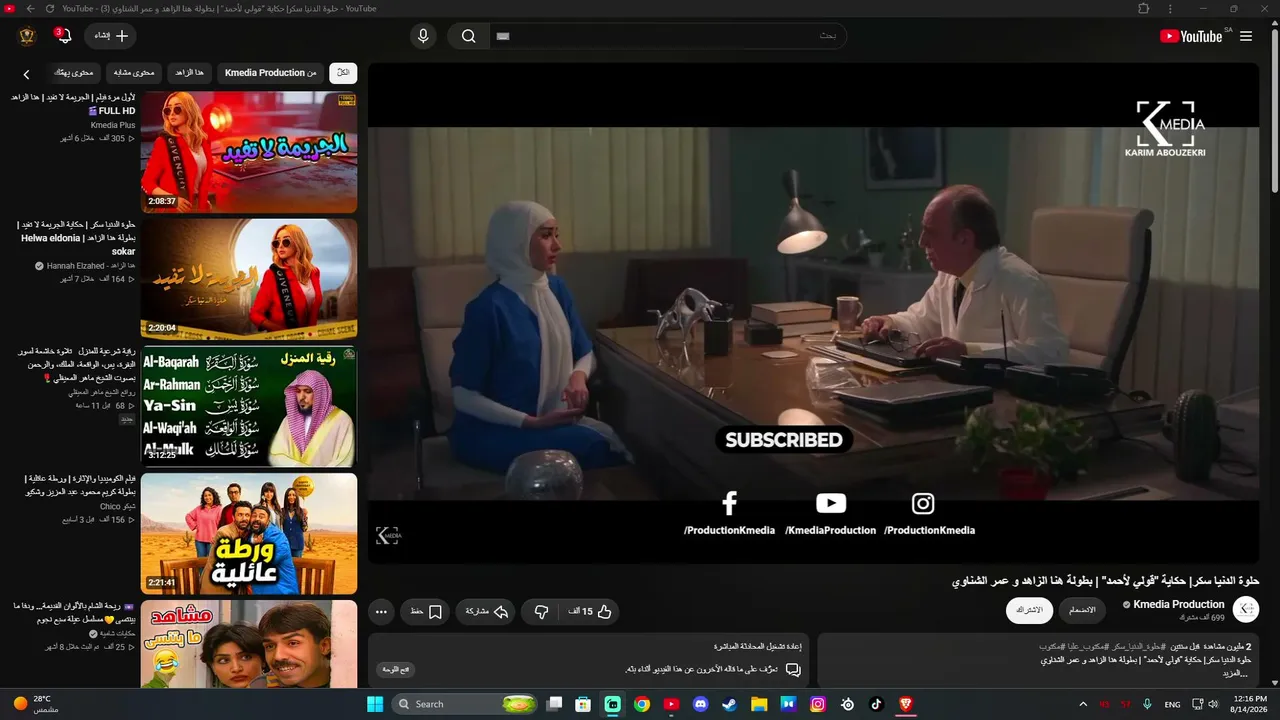Show hidden system tray icons
The image size is (1280, 720).
[1083, 704]
